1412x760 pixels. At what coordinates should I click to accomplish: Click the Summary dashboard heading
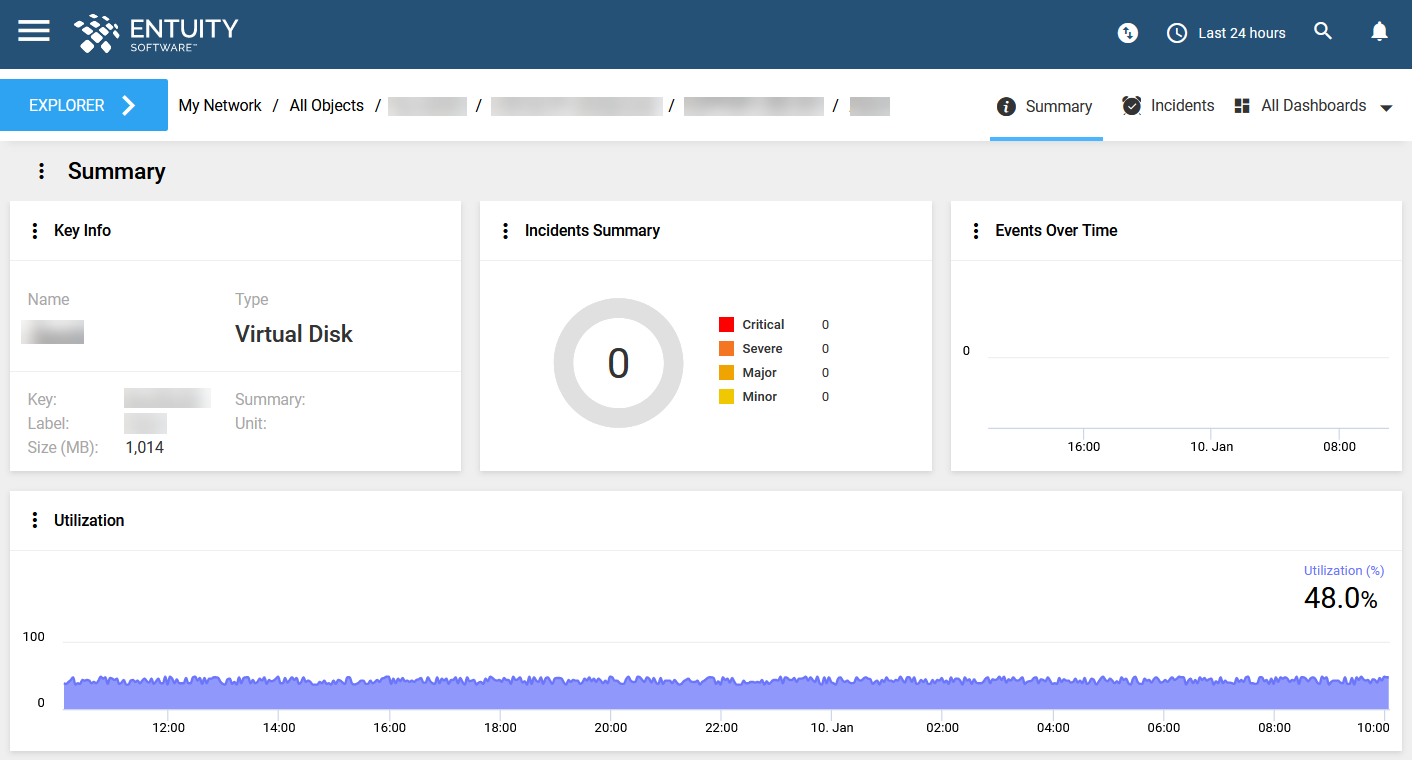tap(116, 172)
